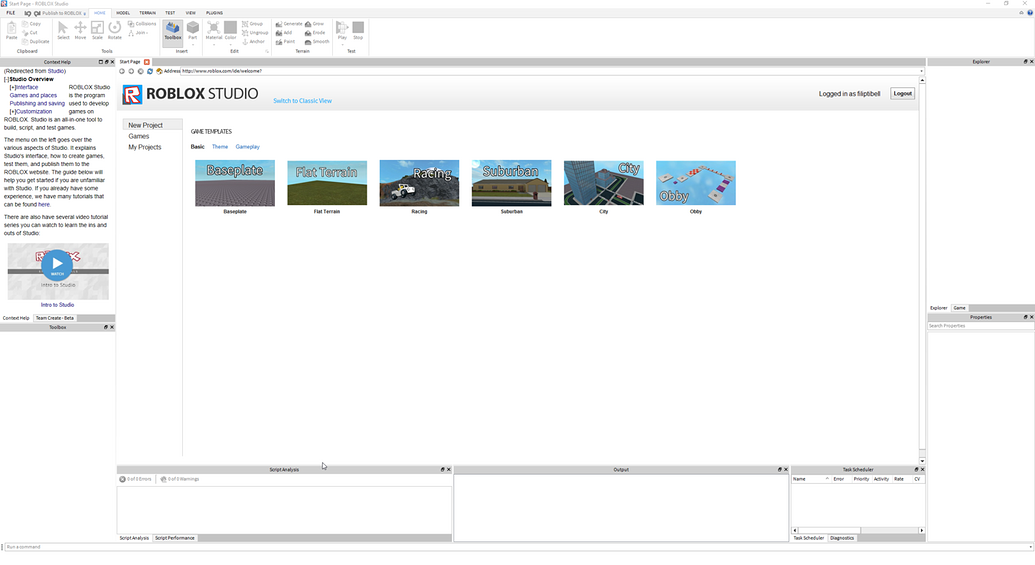Click the Play test button
This screenshot has width=1035, height=565.
click(x=342, y=28)
